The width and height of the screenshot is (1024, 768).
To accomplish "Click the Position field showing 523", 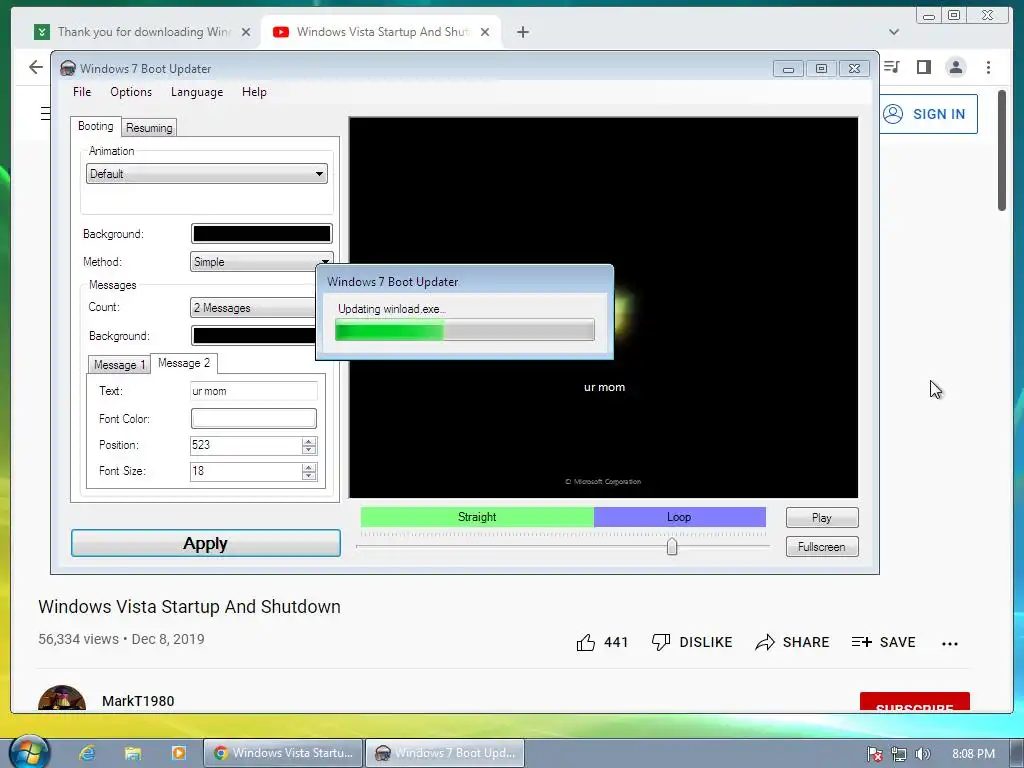I will point(246,445).
